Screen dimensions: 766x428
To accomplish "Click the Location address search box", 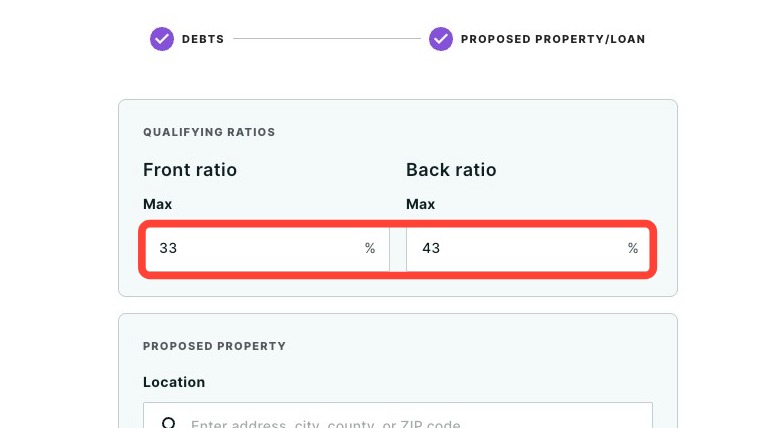I will (x=398, y=415).
